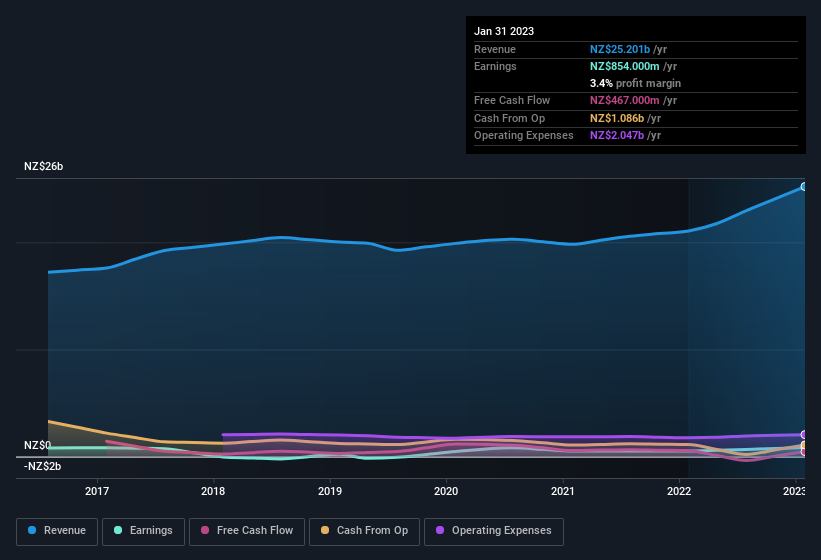821x560 pixels.
Task: Click the NZ$0 y-axis label
Action: (38, 445)
